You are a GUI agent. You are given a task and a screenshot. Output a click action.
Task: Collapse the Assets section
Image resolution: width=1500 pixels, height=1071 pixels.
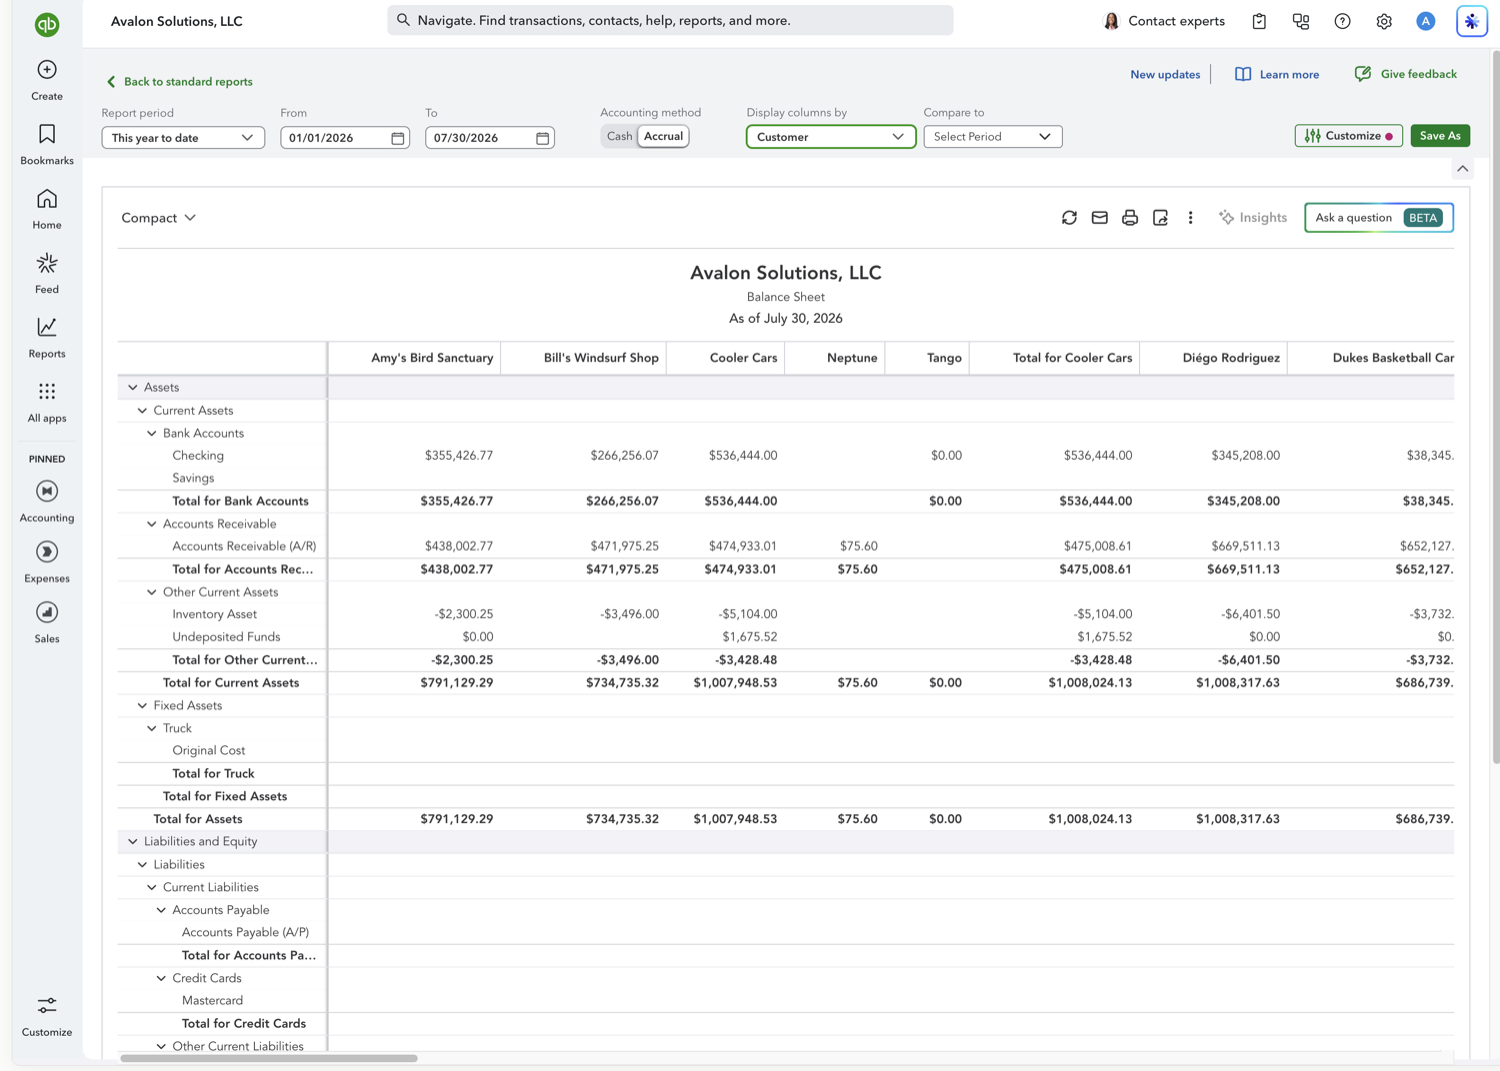click(x=132, y=388)
